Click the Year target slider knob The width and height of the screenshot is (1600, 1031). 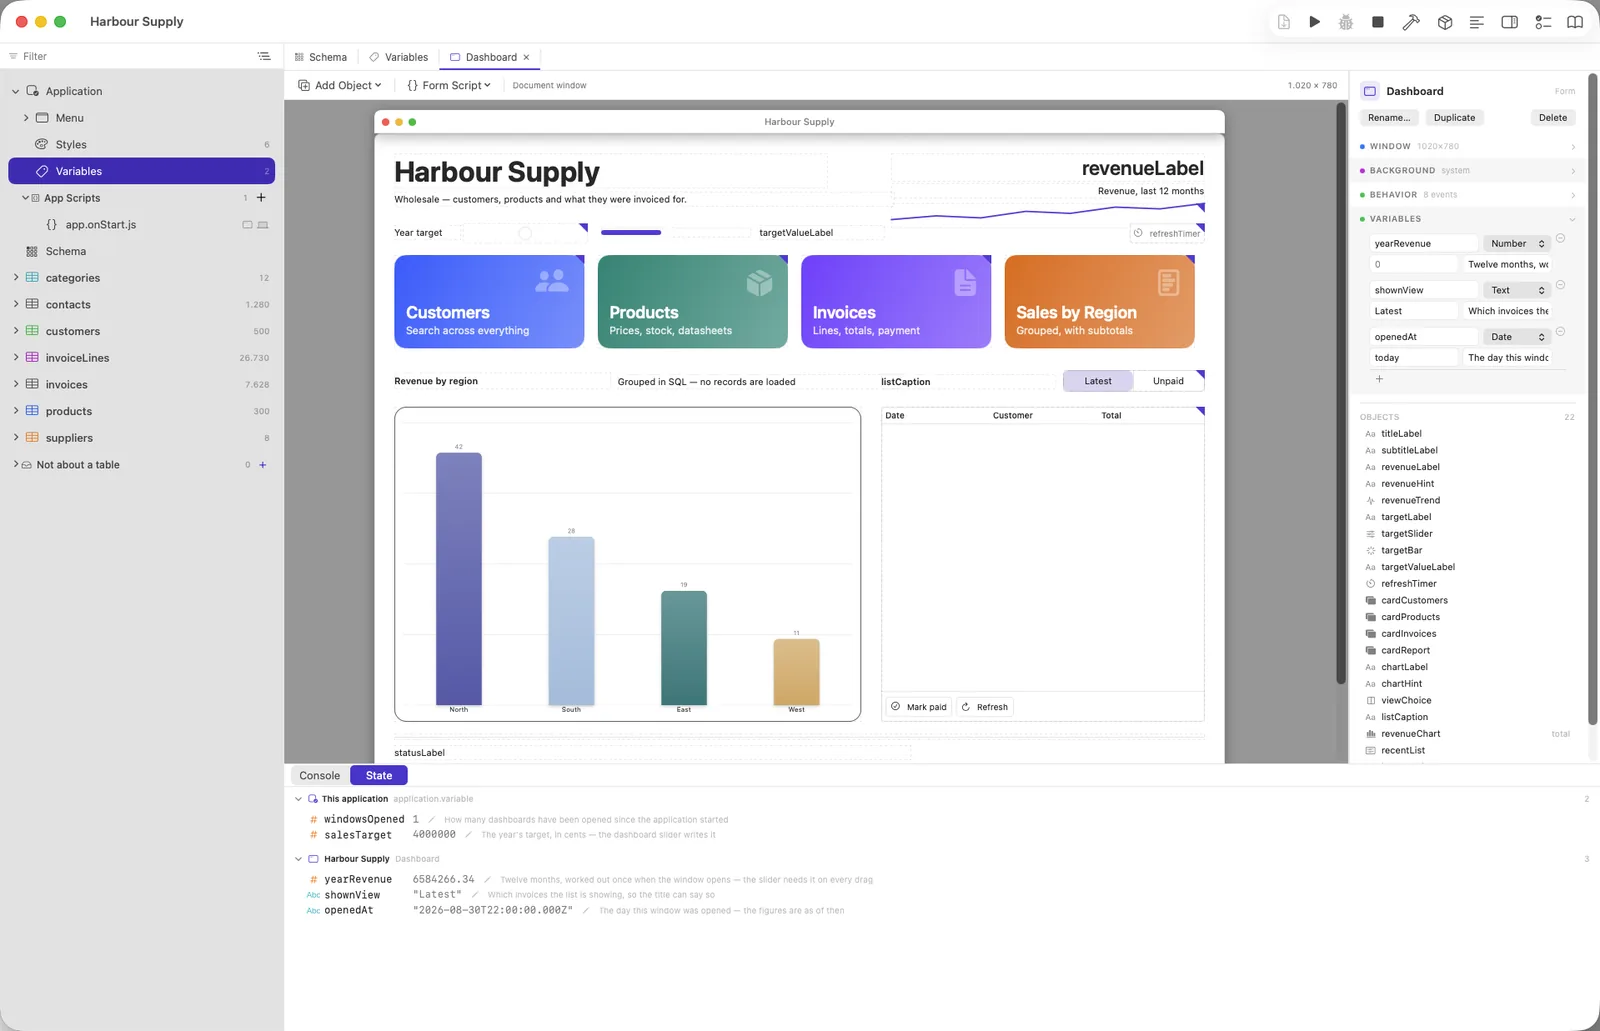(x=524, y=233)
